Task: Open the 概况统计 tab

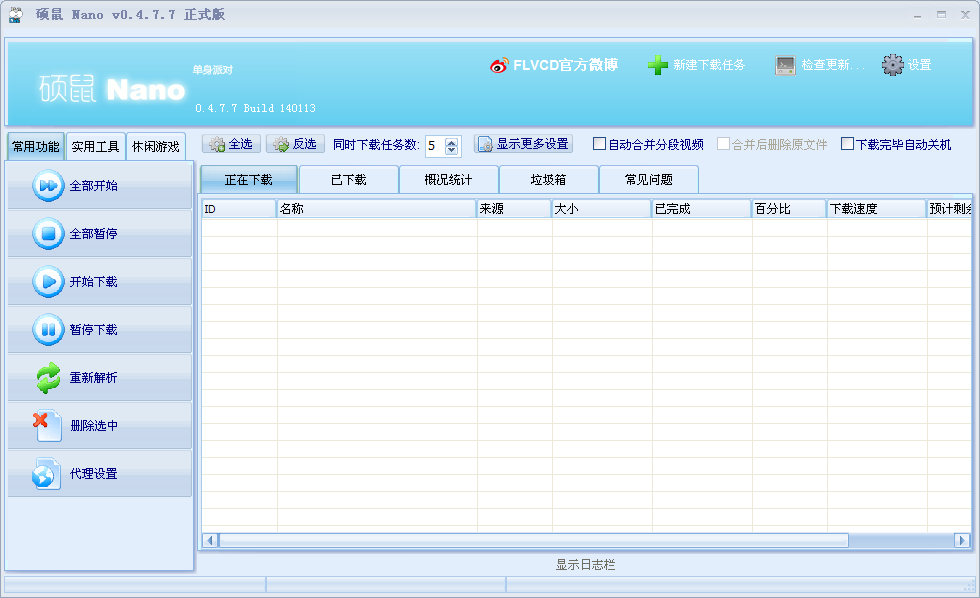Action: pyautogui.click(x=449, y=180)
